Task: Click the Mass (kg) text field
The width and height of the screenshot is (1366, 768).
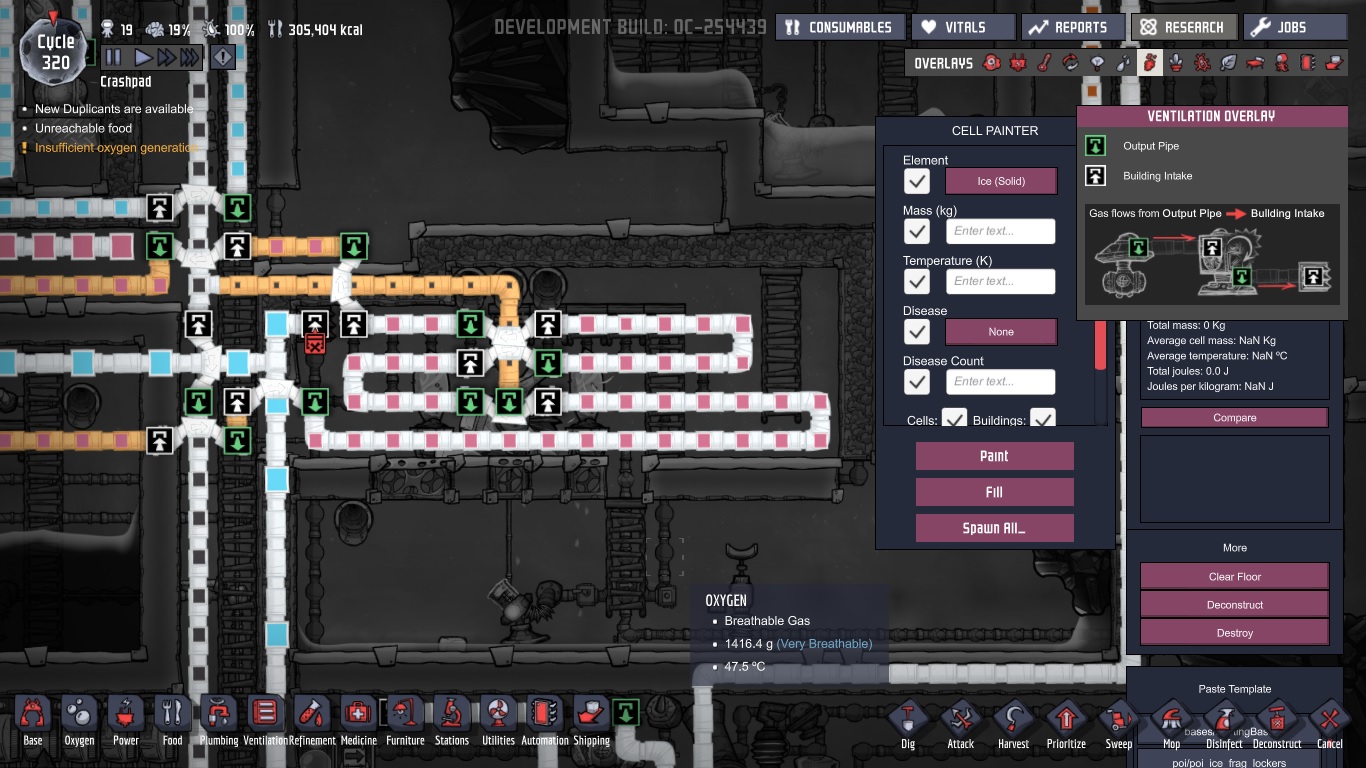Action: coord(1001,231)
